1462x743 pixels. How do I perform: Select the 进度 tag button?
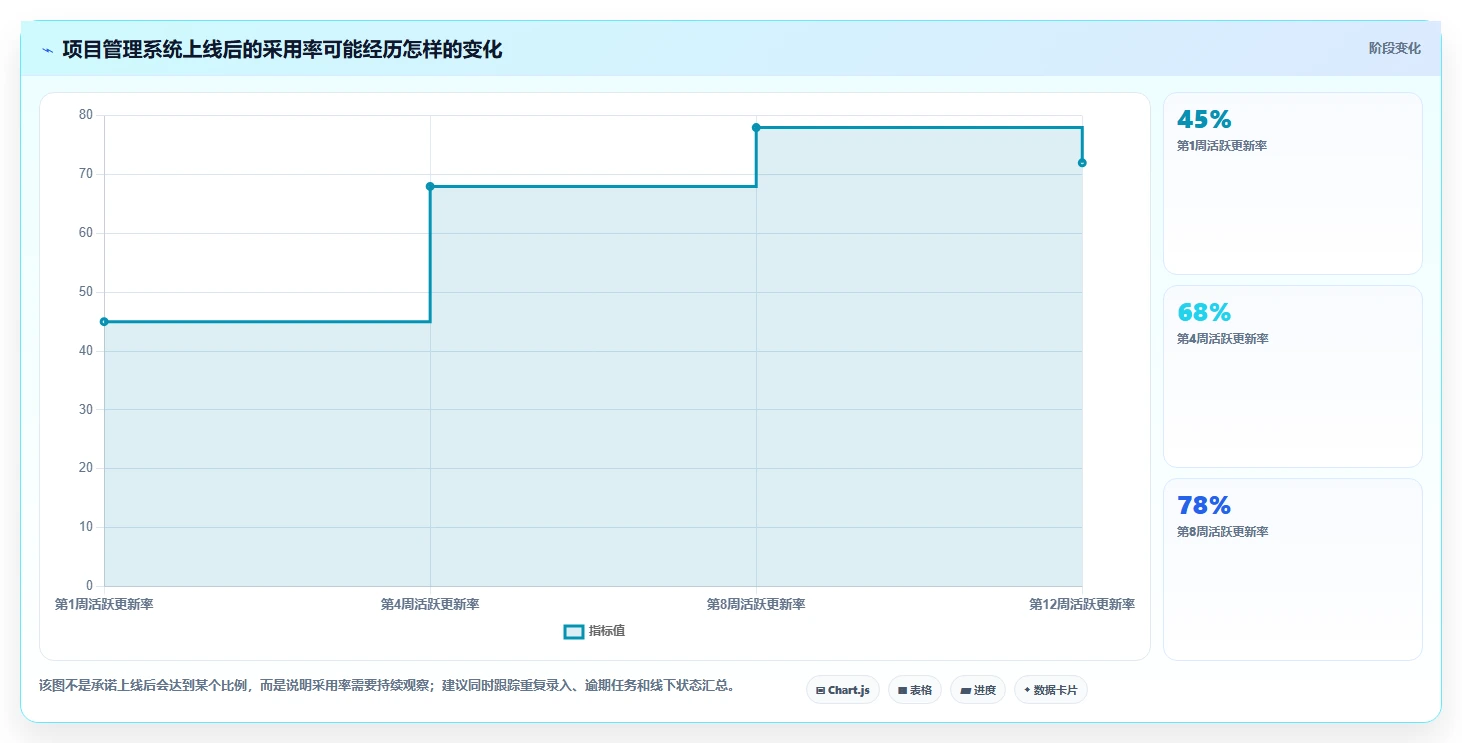(978, 690)
